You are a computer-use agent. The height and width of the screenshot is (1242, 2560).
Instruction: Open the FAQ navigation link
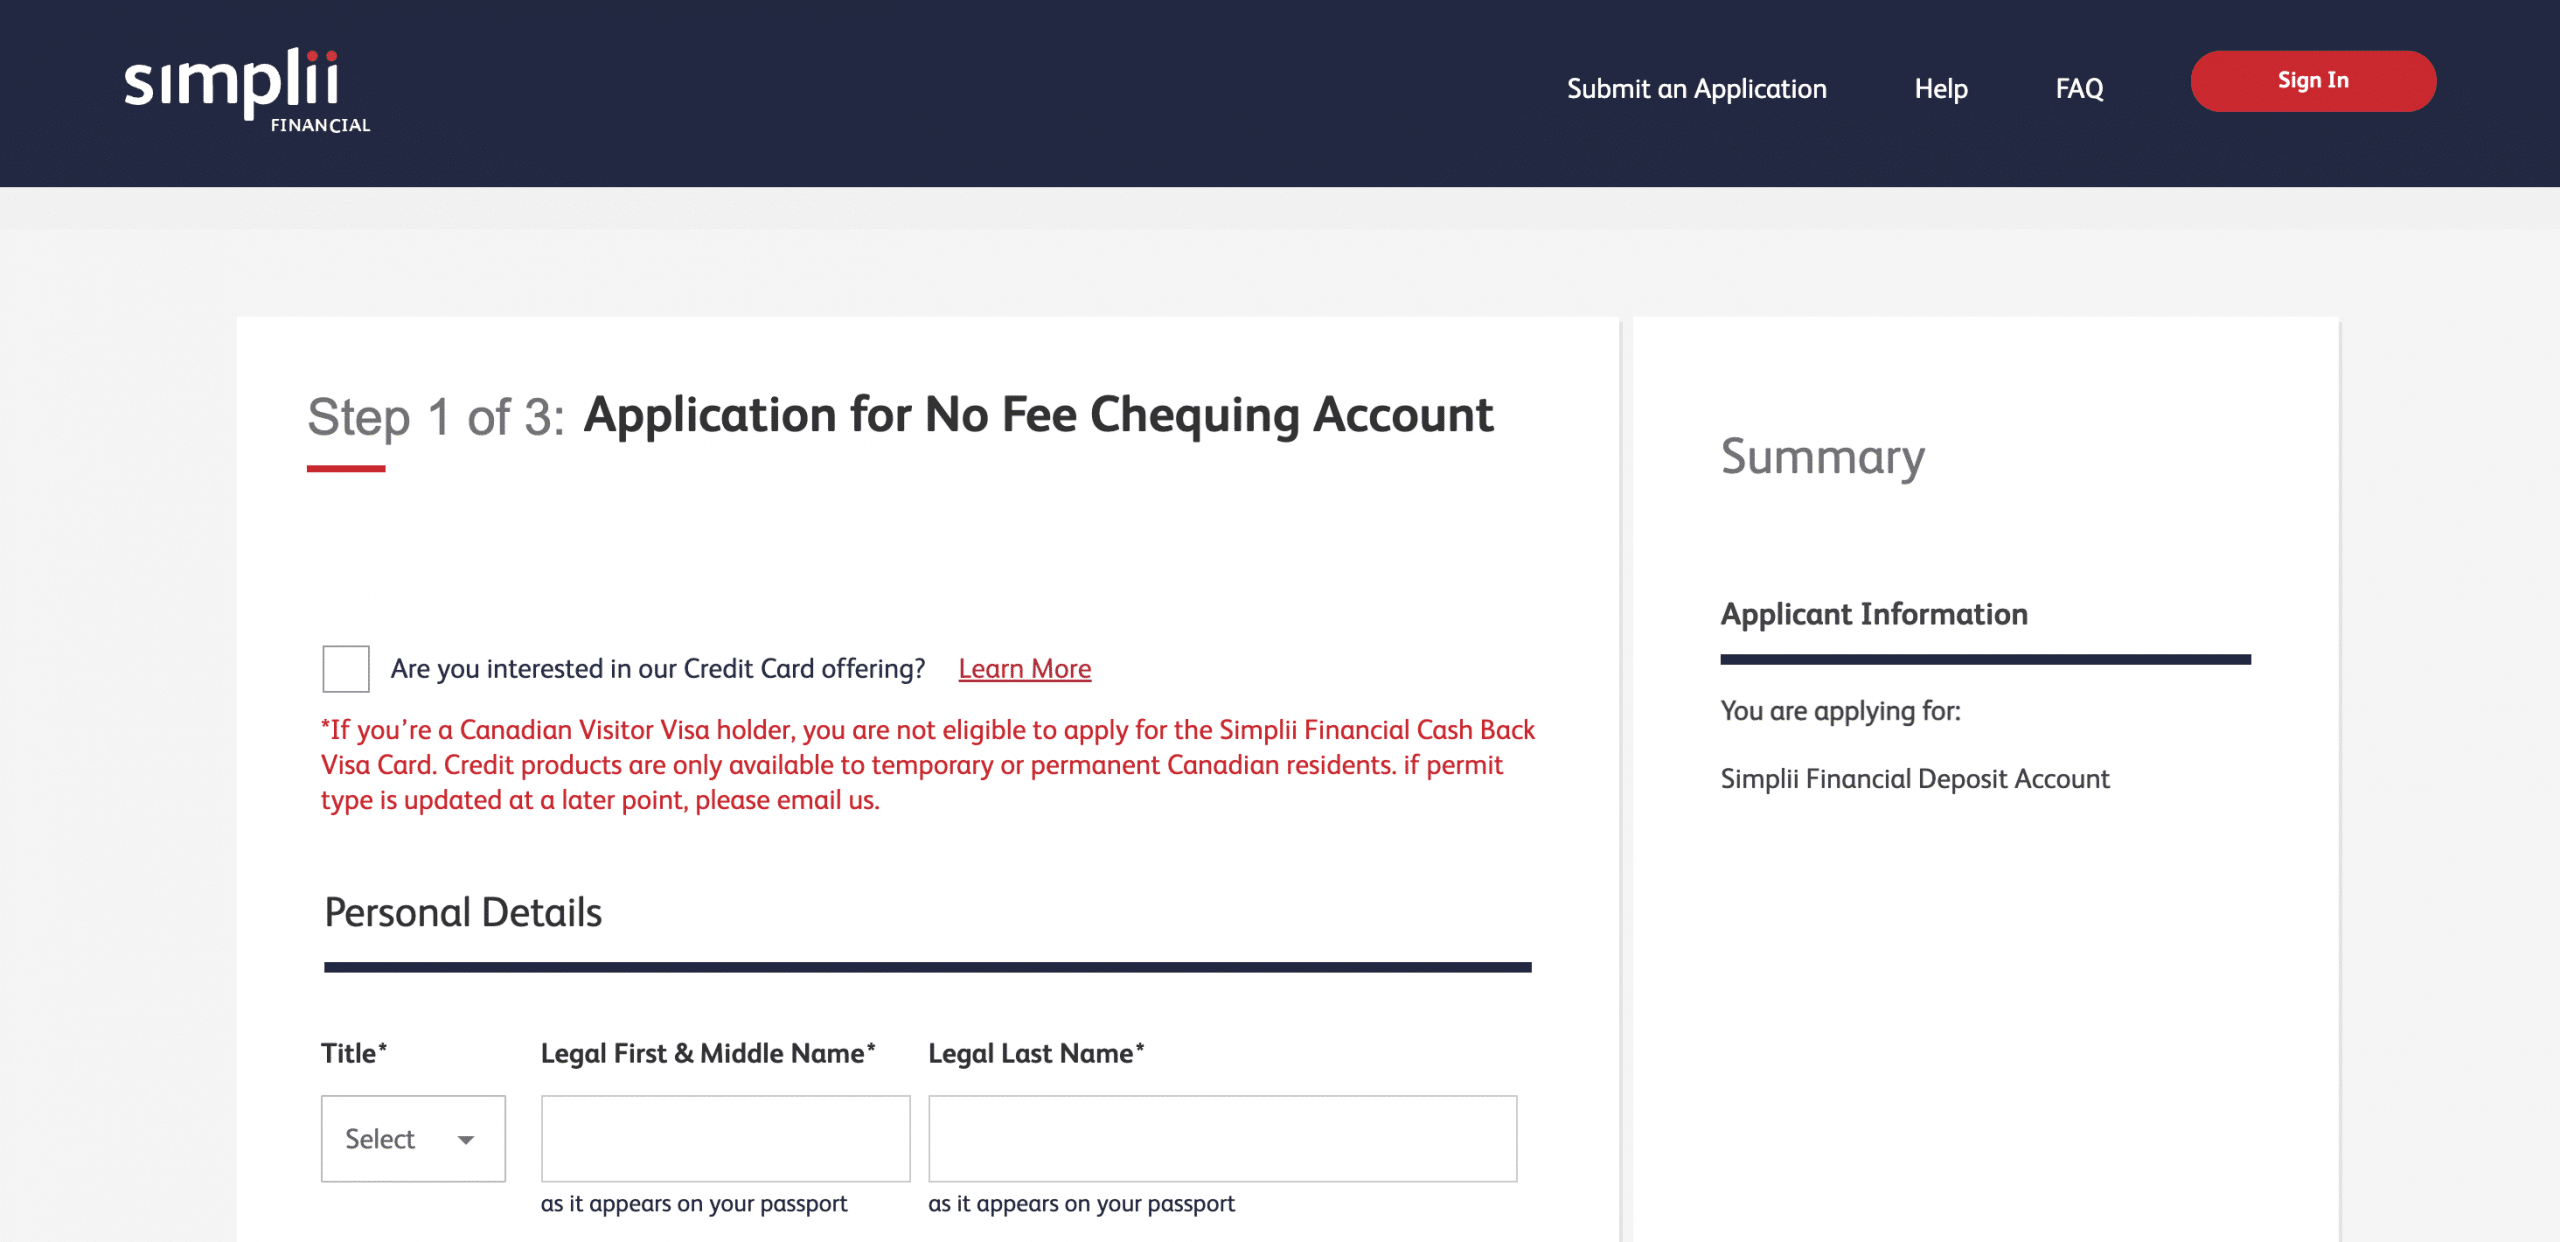pyautogui.click(x=2079, y=89)
